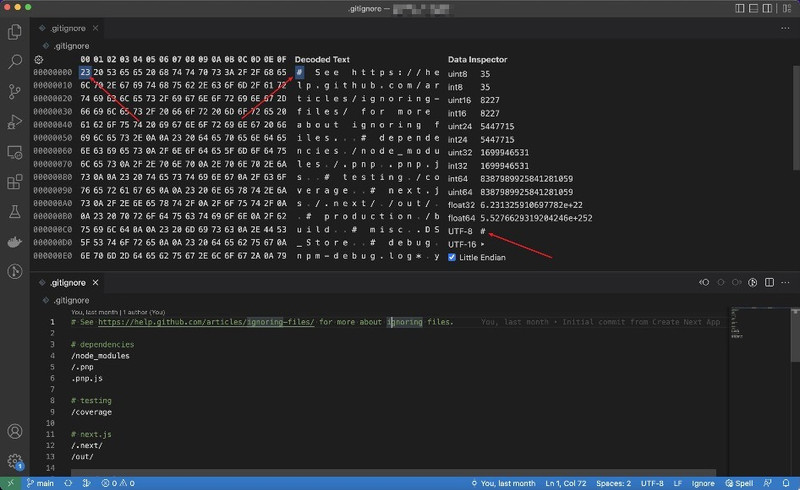
Task: Change indentation via Spaces: 2
Action: (613, 483)
